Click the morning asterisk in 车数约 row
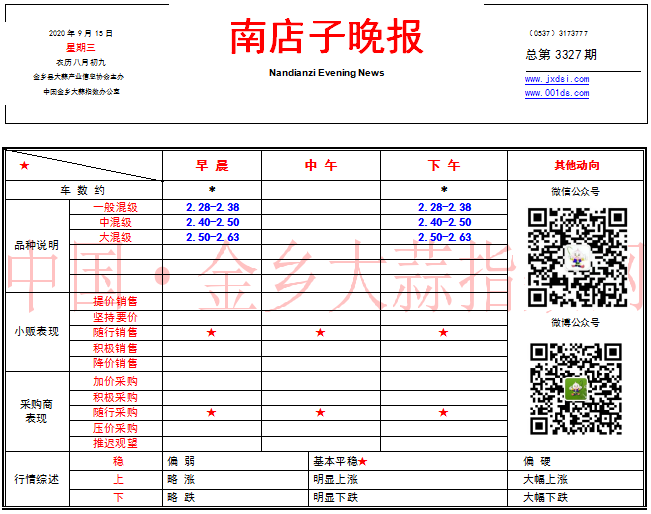The image size is (651, 514). click(212, 190)
